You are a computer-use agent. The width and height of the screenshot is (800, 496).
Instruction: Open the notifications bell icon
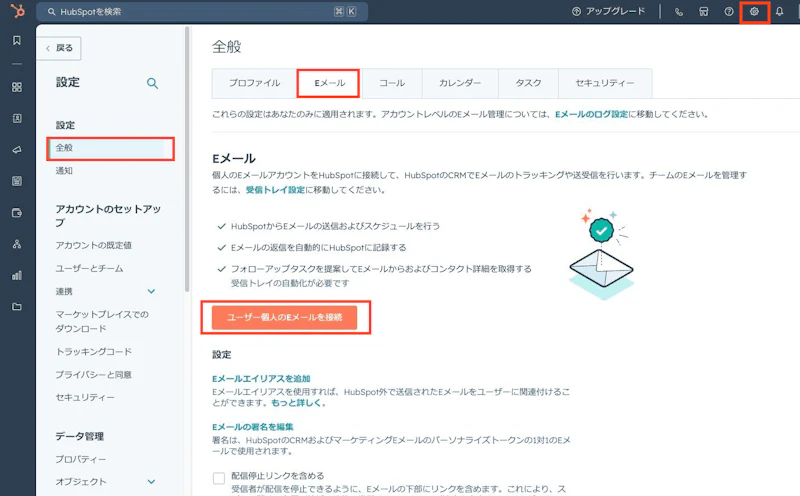point(780,12)
